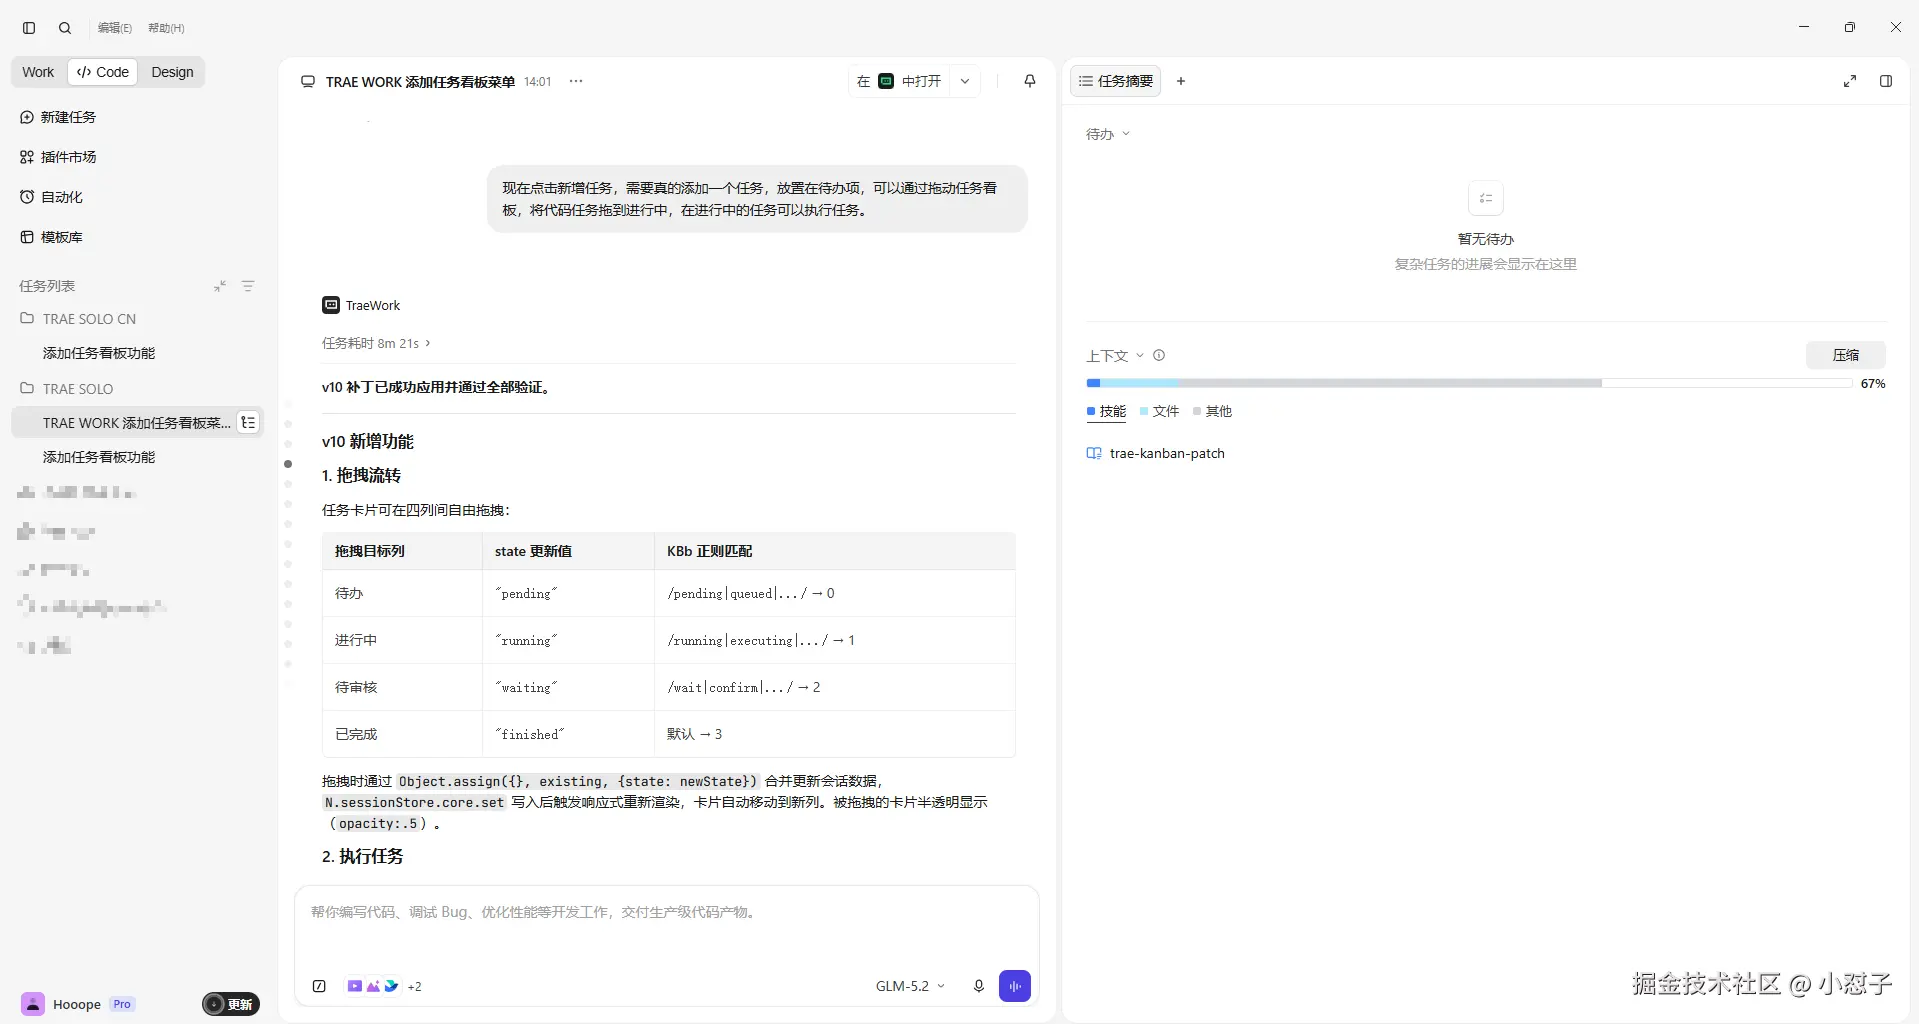Open the Hooope user profile avatar
Viewport: 1919px width, 1024px height.
33,1004
